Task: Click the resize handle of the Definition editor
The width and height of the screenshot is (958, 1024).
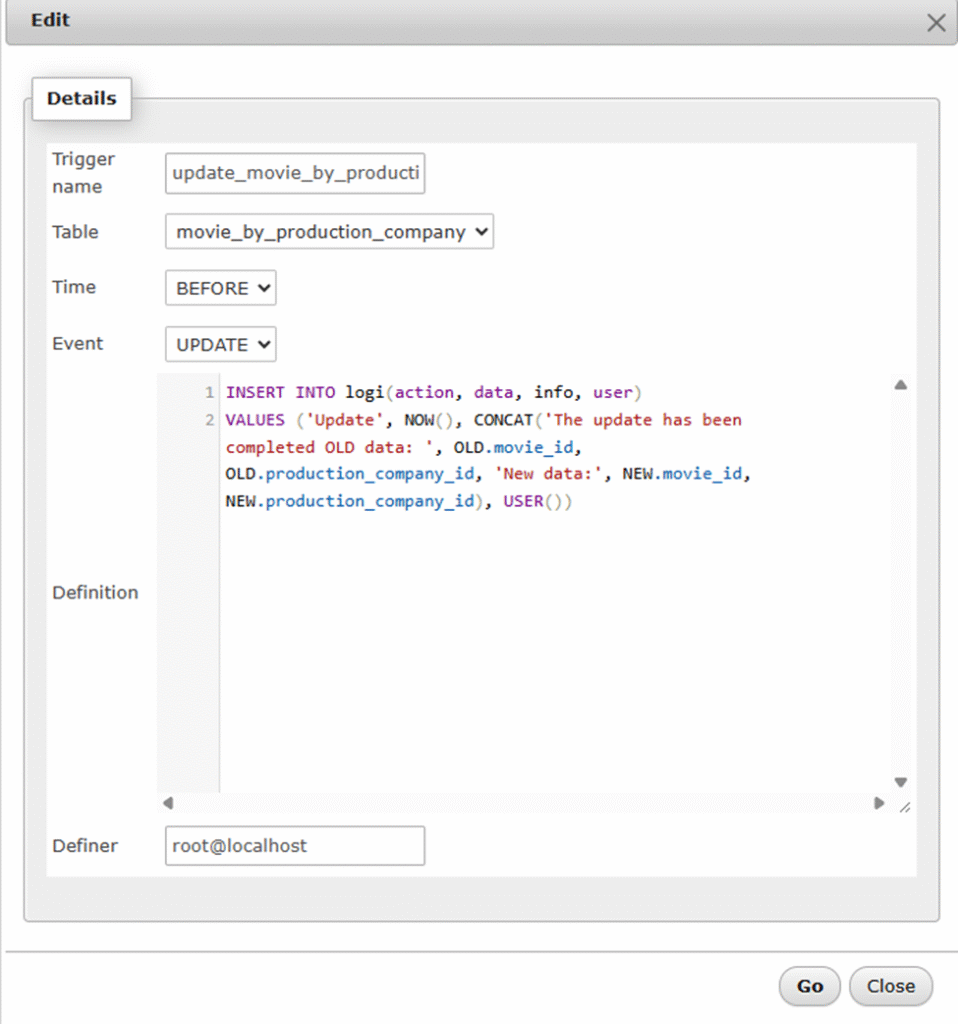Action: tap(904, 807)
